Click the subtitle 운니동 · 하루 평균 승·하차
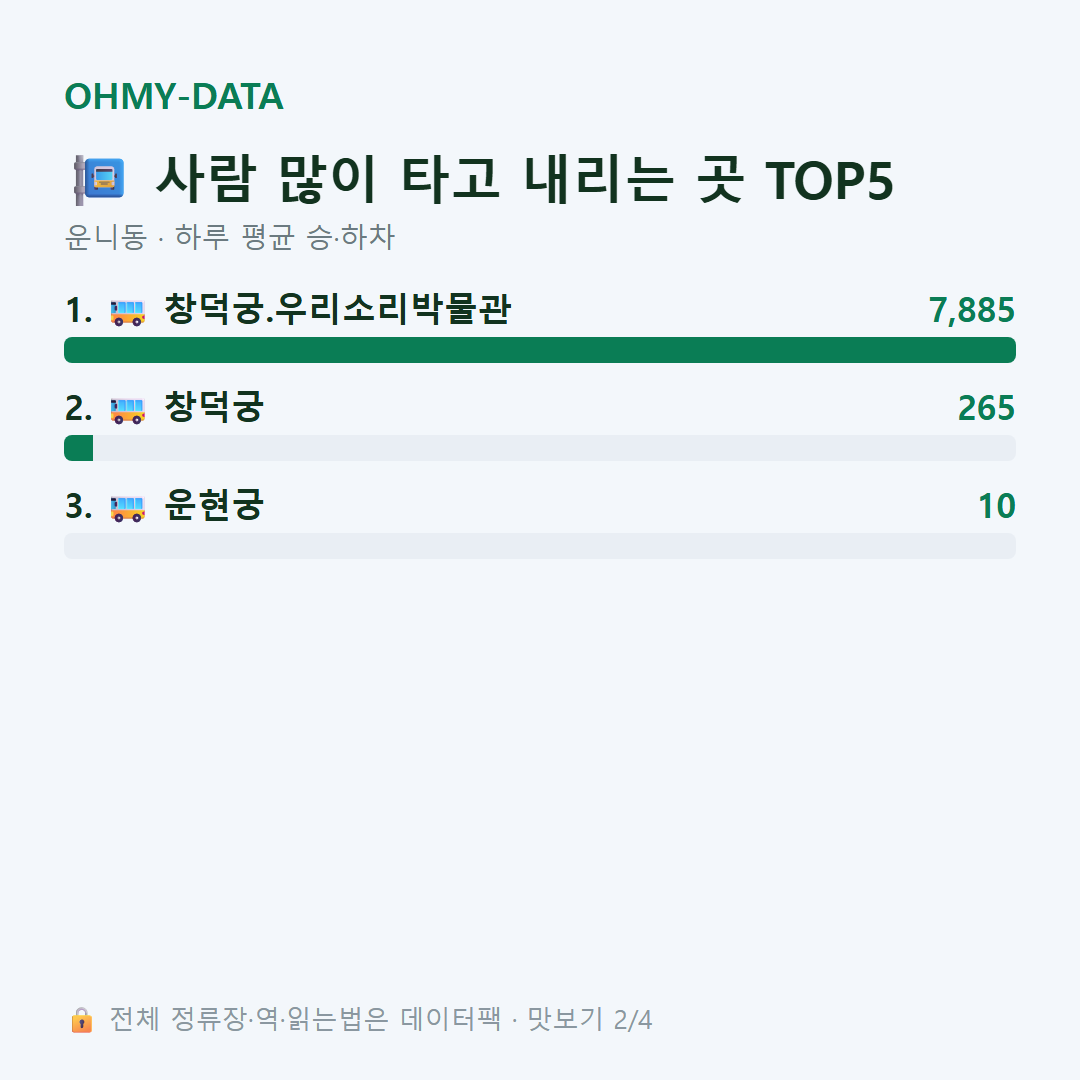This screenshot has height=1080, width=1080. [x=229, y=237]
